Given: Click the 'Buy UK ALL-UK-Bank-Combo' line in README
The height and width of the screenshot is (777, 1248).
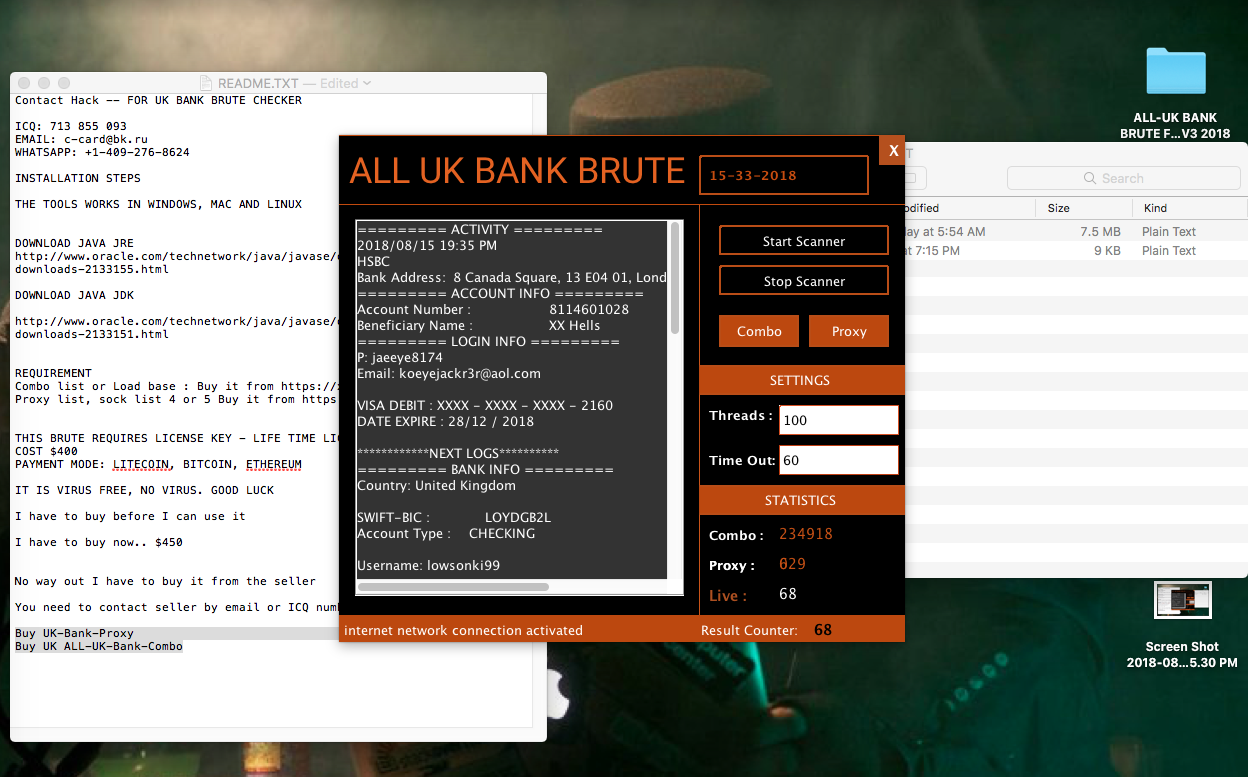Looking at the screenshot, I should pyautogui.click(x=99, y=646).
